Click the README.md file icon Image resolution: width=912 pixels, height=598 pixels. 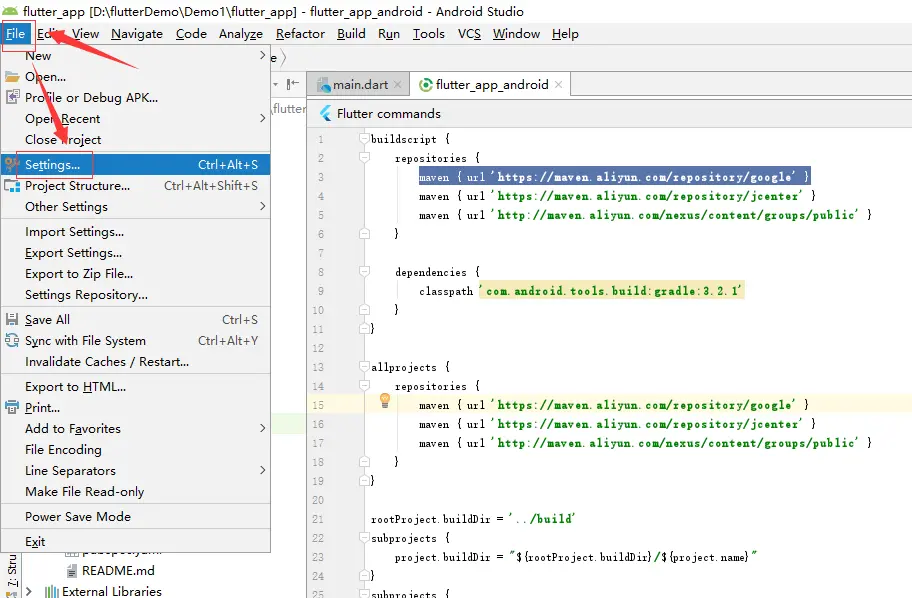(72, 571)
